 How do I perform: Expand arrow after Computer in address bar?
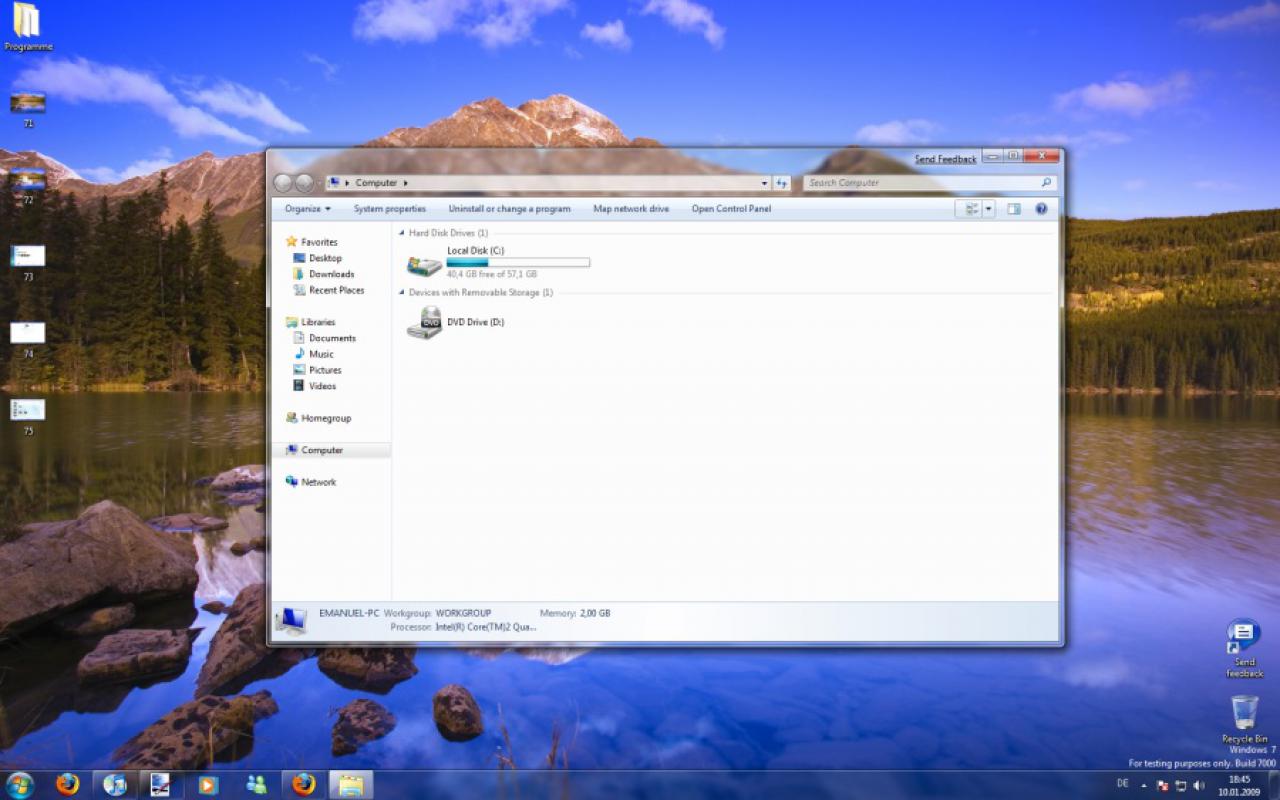[x=405, y=183]
